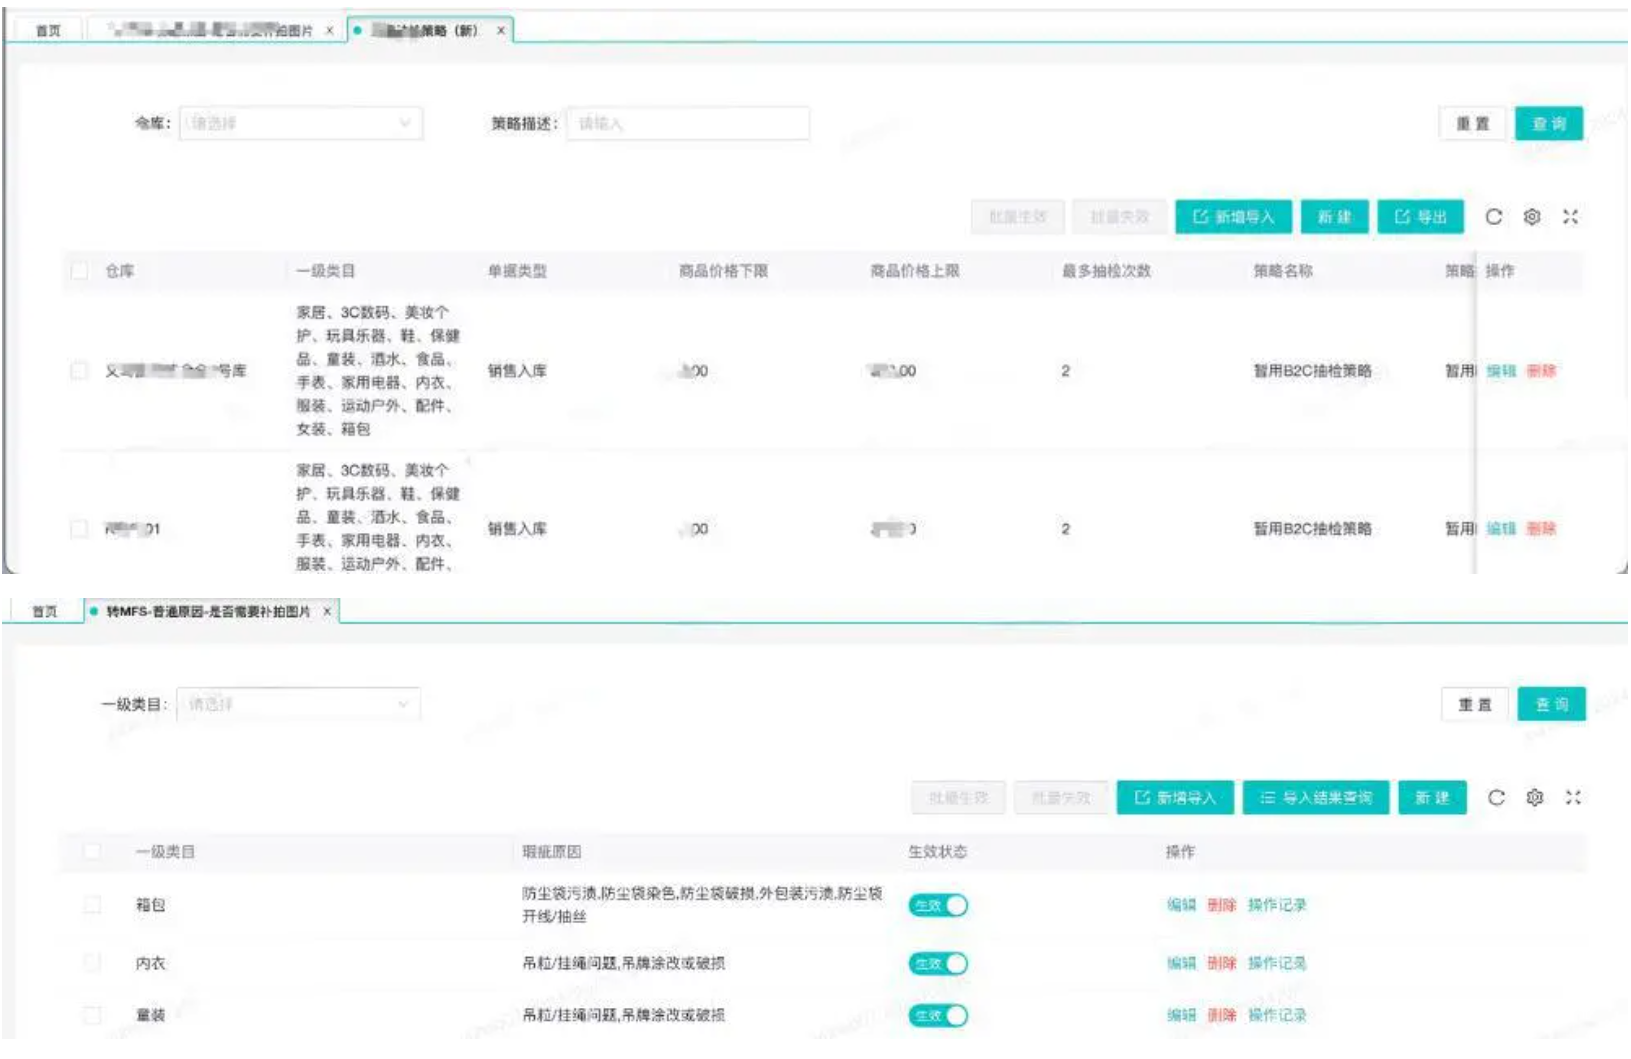Click 重置 next to the 策略描述 filter
This screenshot has width=1631, height=1059.
pos(1472,123)
